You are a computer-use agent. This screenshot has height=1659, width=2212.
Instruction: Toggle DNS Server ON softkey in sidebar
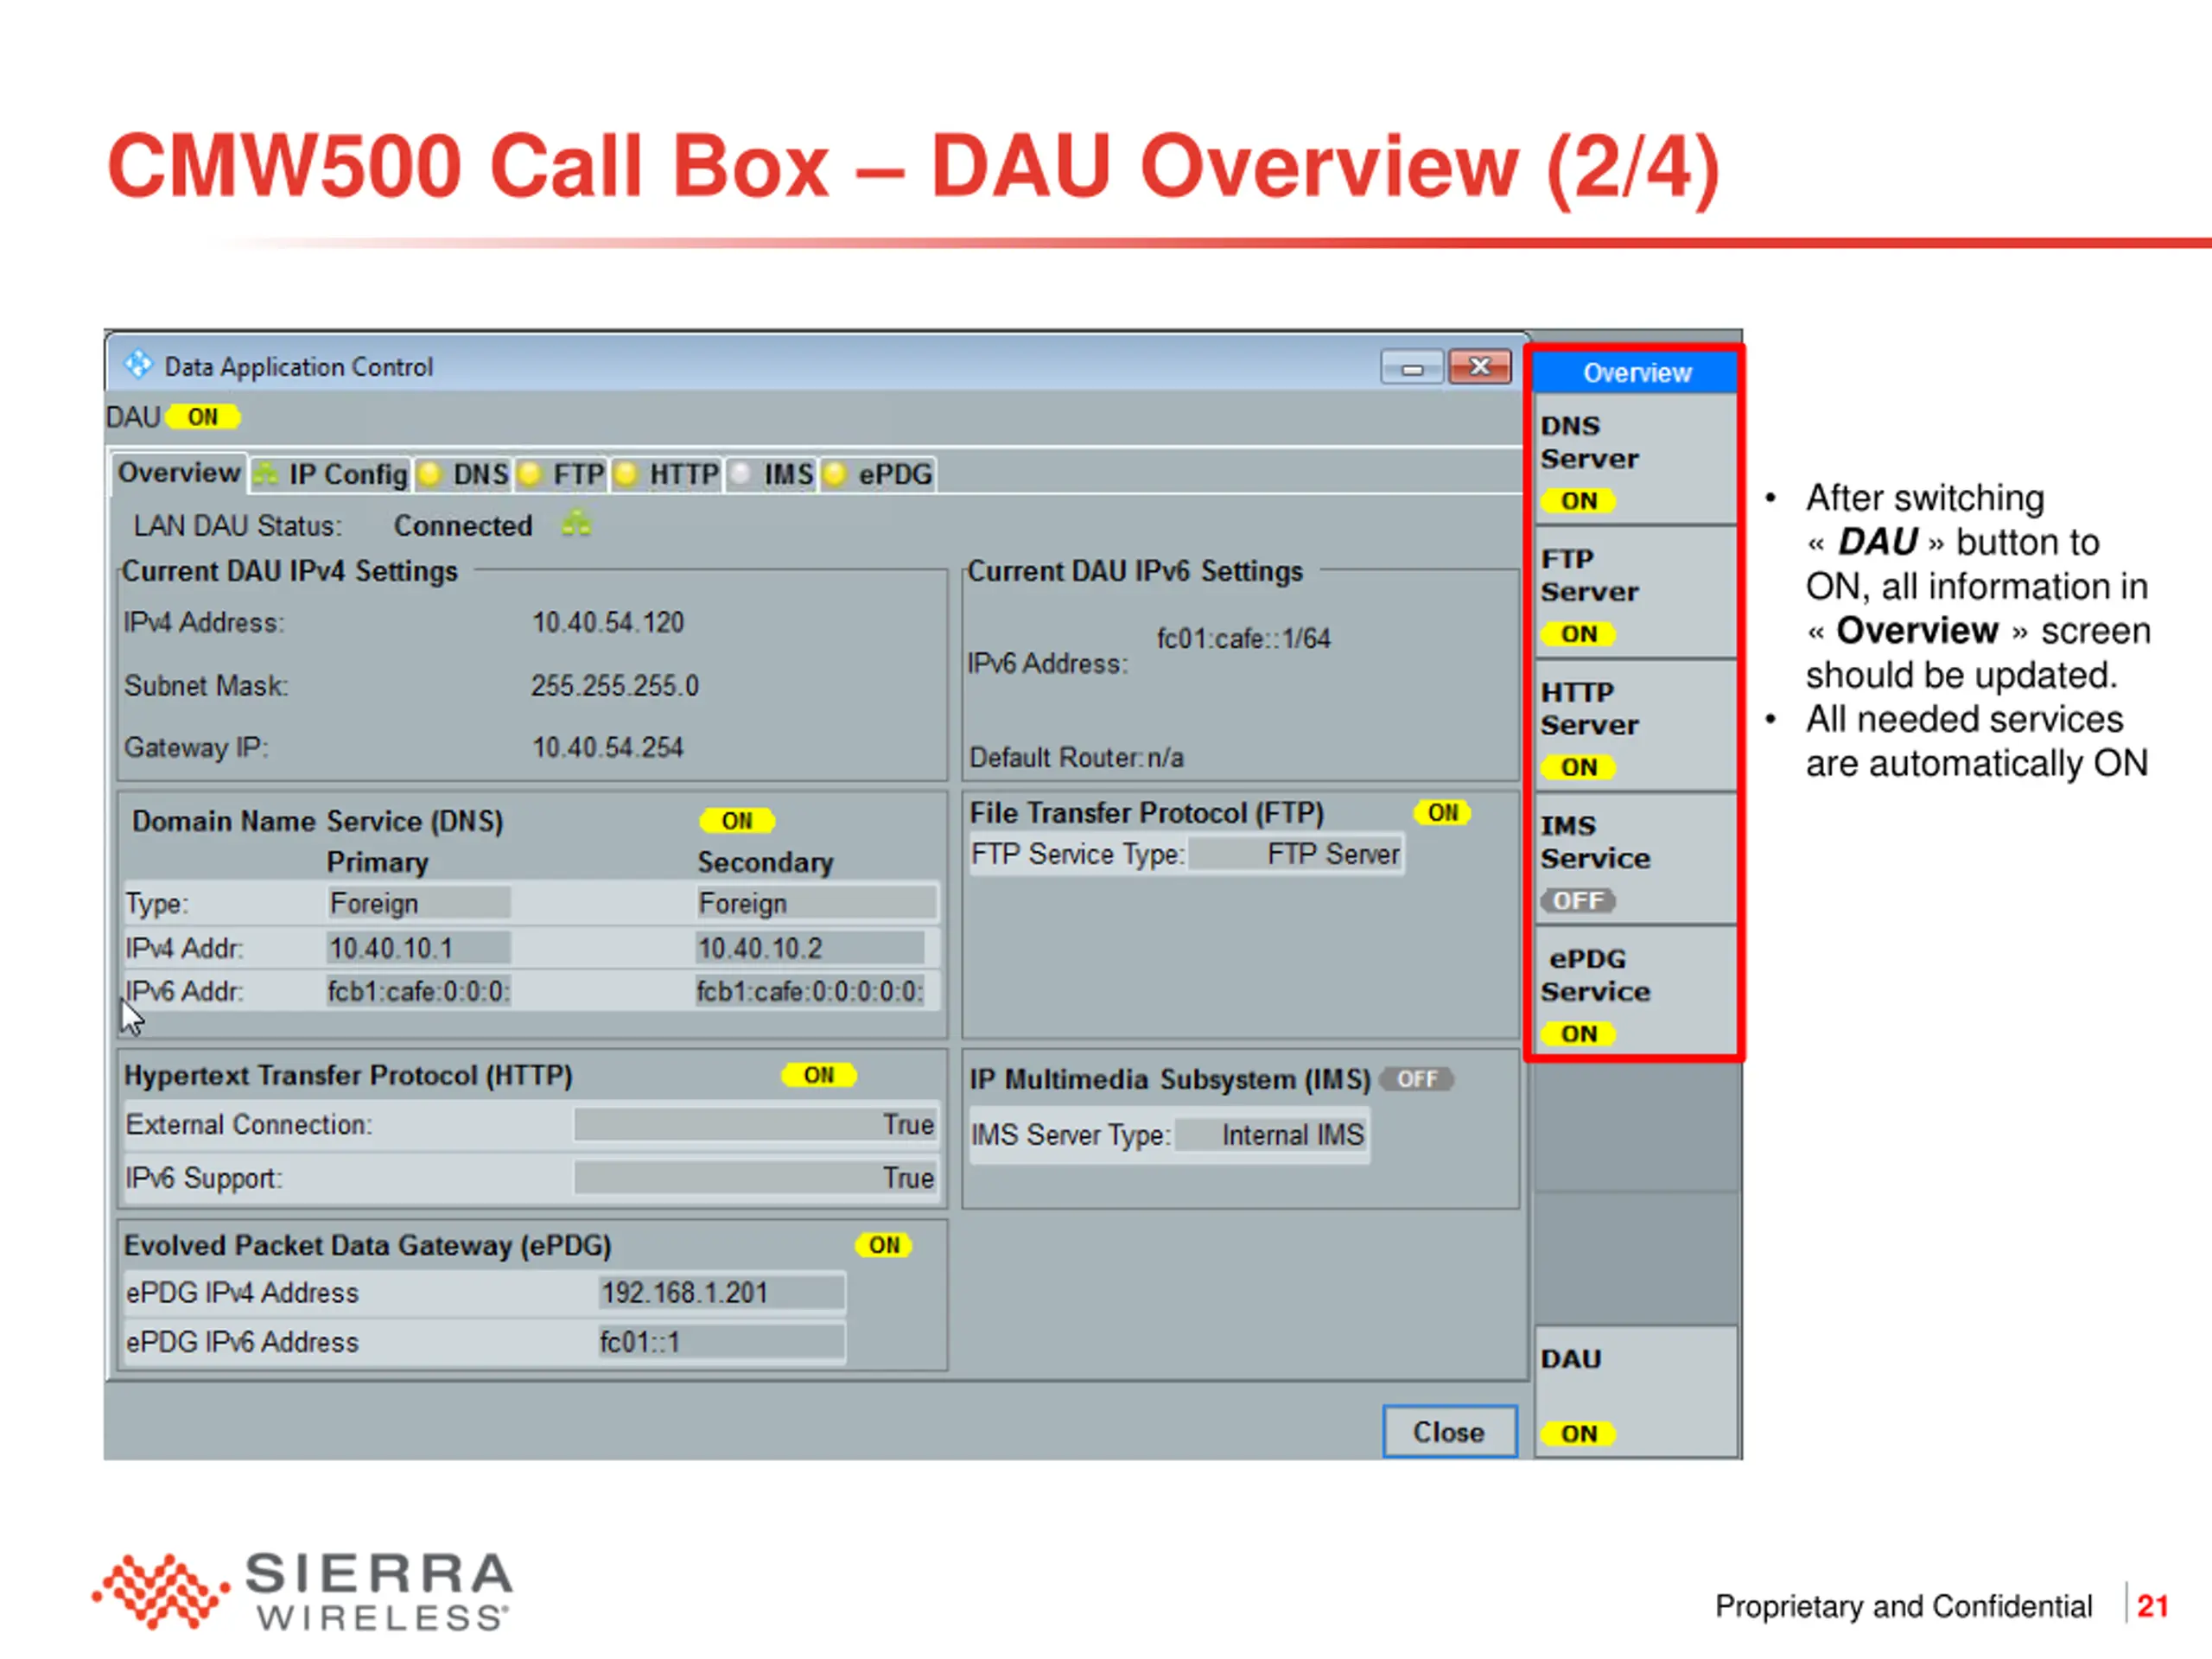tap(1636, 460)
